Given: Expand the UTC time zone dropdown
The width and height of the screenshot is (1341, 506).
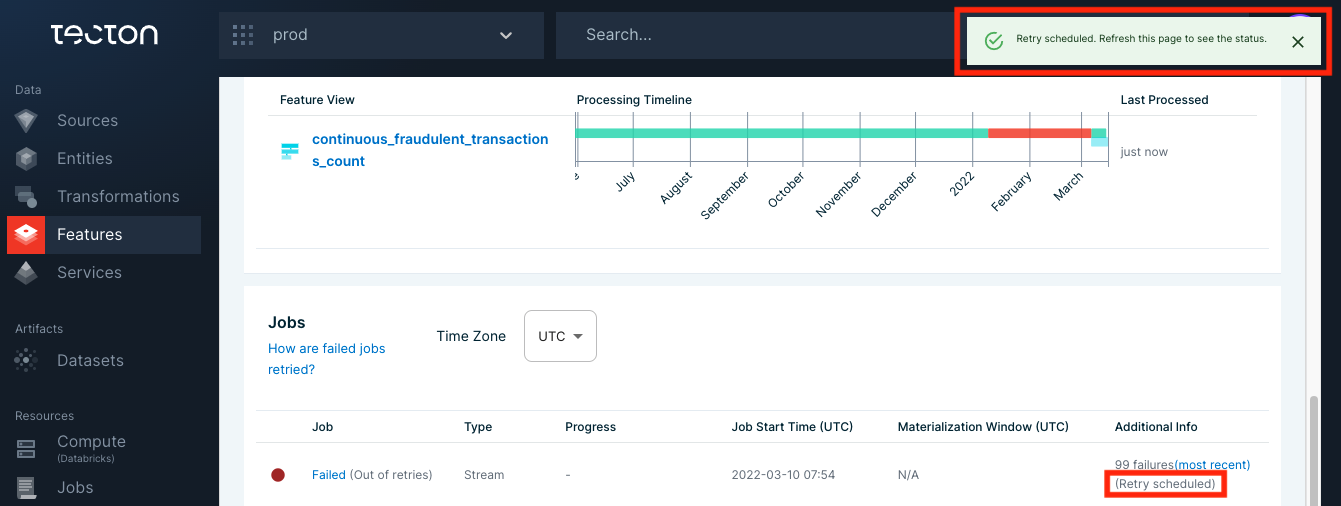Looking at the screenshot, I should [560, 337].
